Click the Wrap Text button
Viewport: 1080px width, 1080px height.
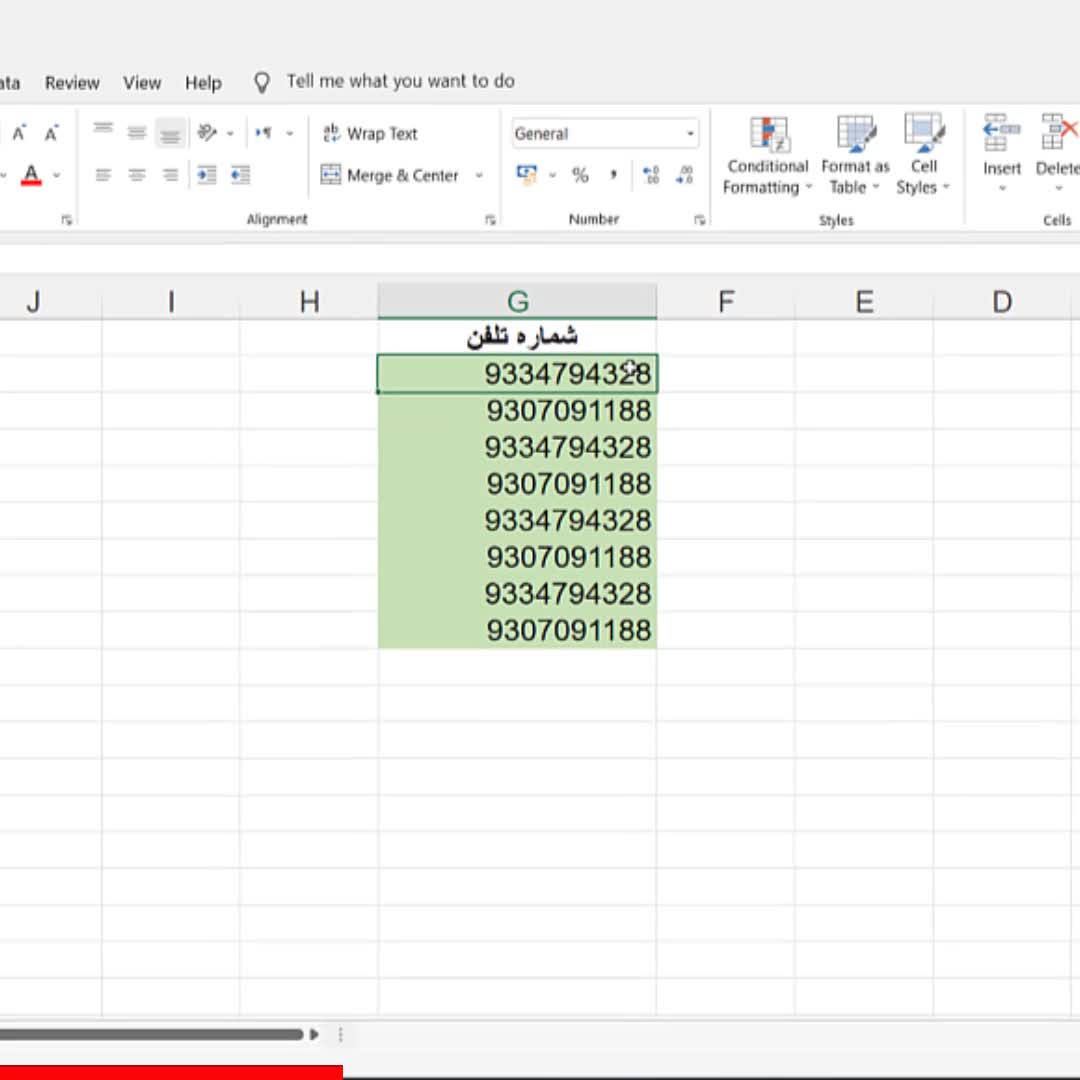pos(370,134)
